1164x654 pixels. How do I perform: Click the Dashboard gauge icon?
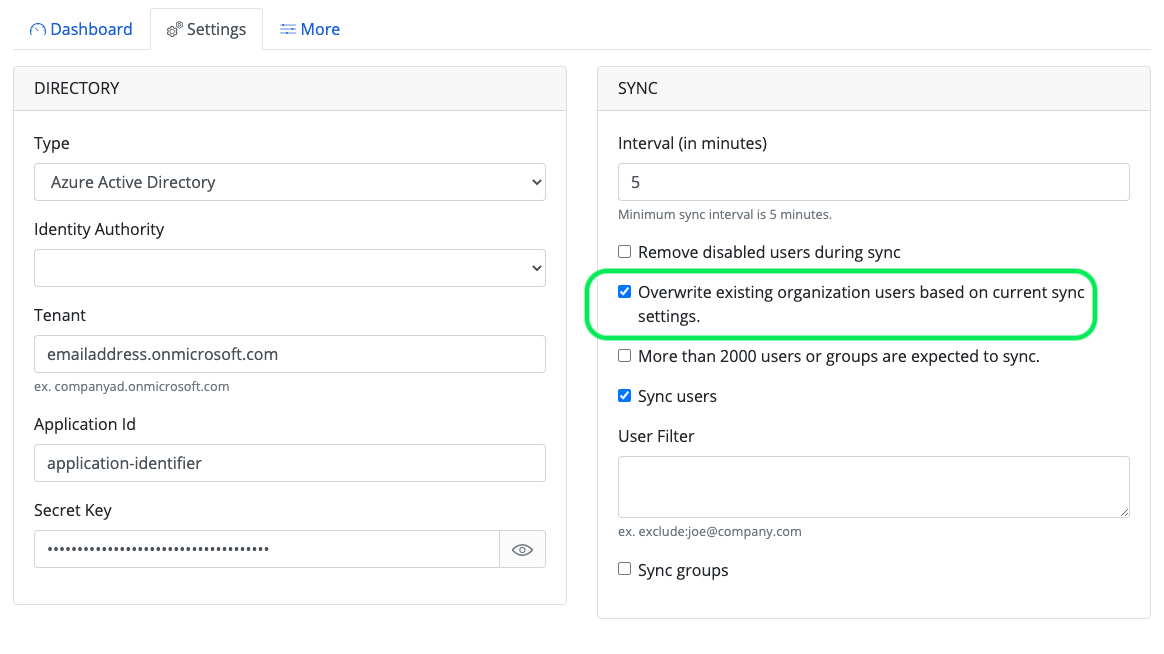(x=37, y=30)
